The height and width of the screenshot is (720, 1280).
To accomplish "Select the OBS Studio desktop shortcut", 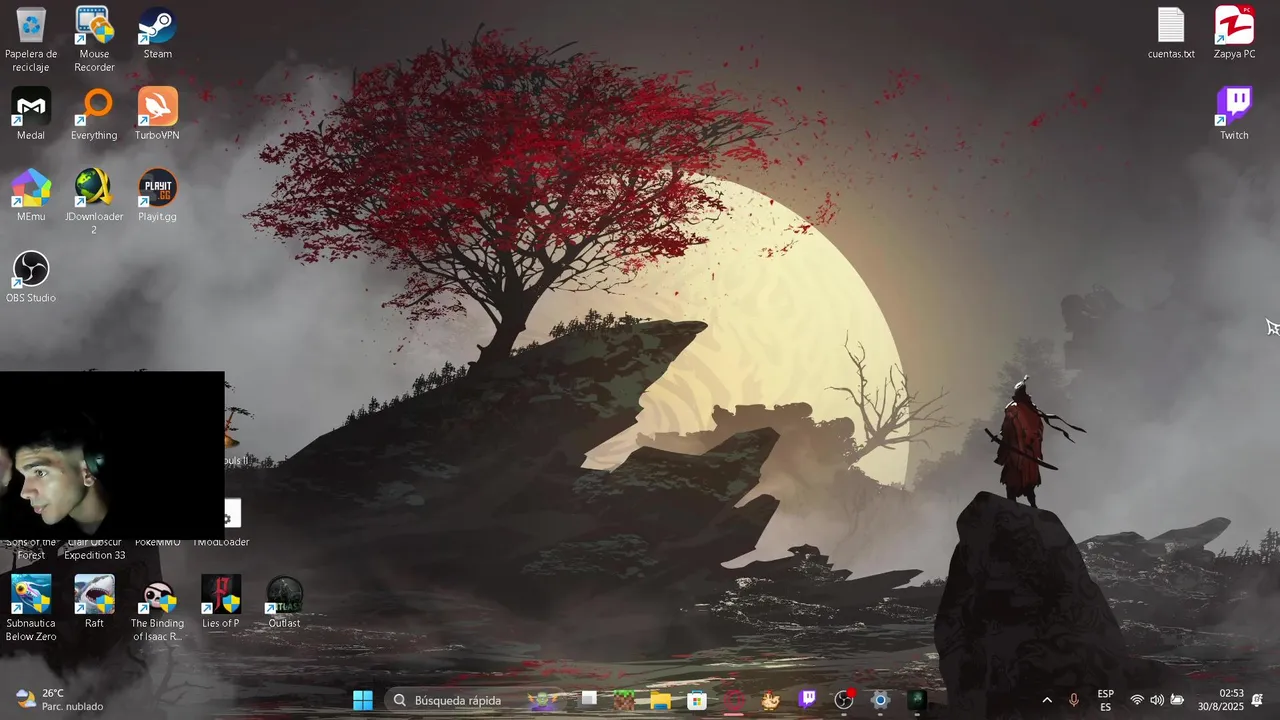I will [x=31, y=277].
